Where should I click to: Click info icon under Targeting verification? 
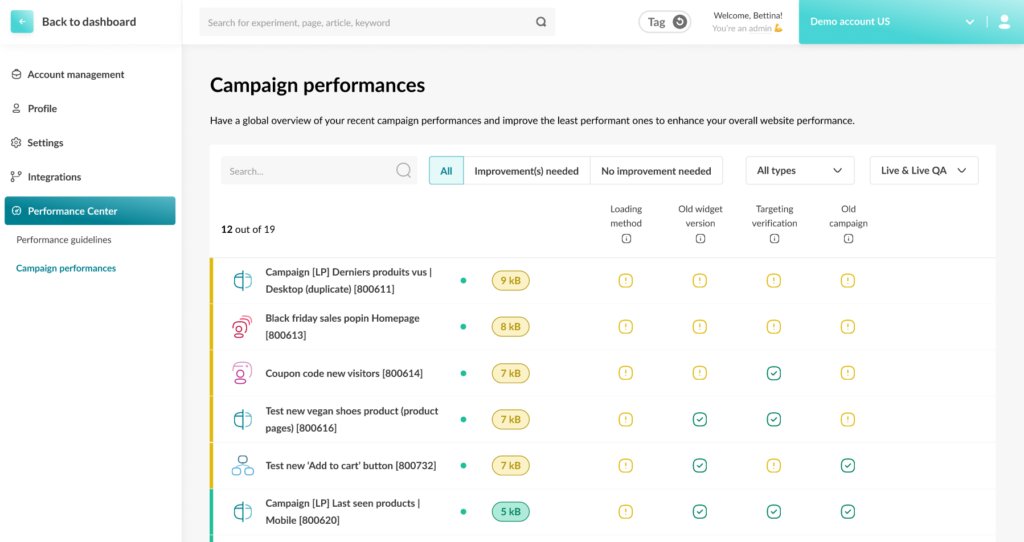point(774,239)
